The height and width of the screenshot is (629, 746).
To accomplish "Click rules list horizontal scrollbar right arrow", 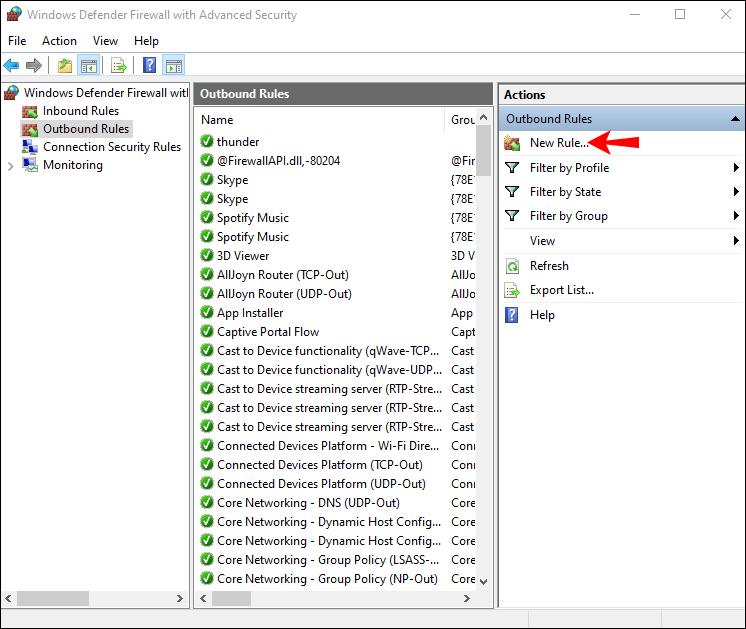I will pyautogui.click(x=467, y=599).
